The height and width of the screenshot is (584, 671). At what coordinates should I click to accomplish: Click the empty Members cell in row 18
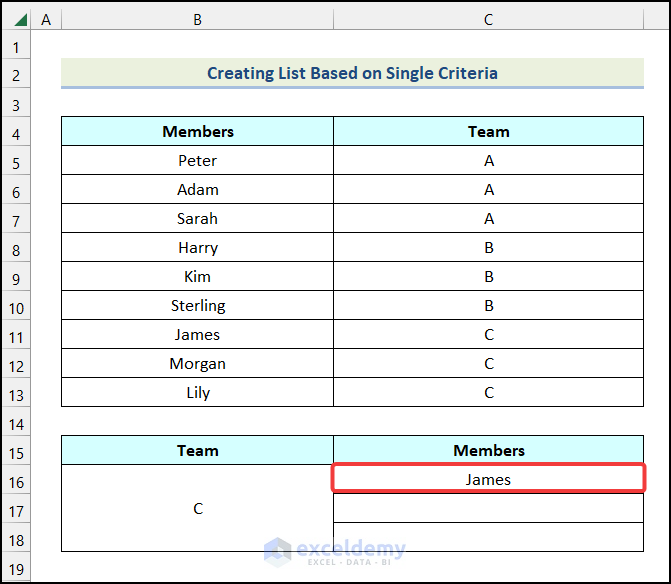pos(488,538)
